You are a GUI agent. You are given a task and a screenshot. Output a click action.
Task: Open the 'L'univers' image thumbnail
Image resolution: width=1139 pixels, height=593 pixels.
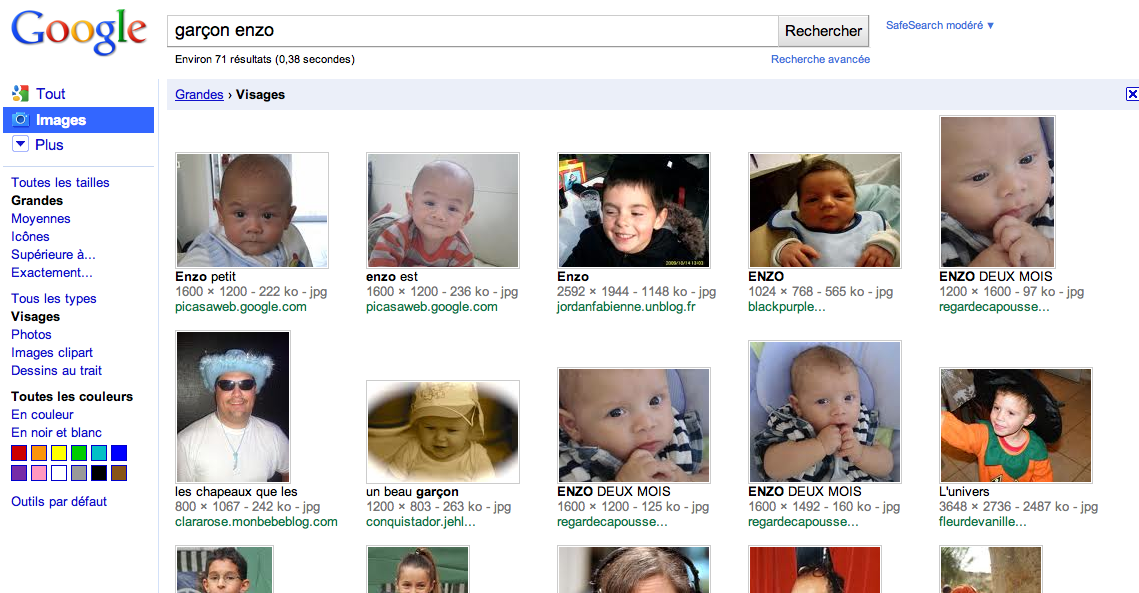pyautogui.click(x=1015, y=426)
